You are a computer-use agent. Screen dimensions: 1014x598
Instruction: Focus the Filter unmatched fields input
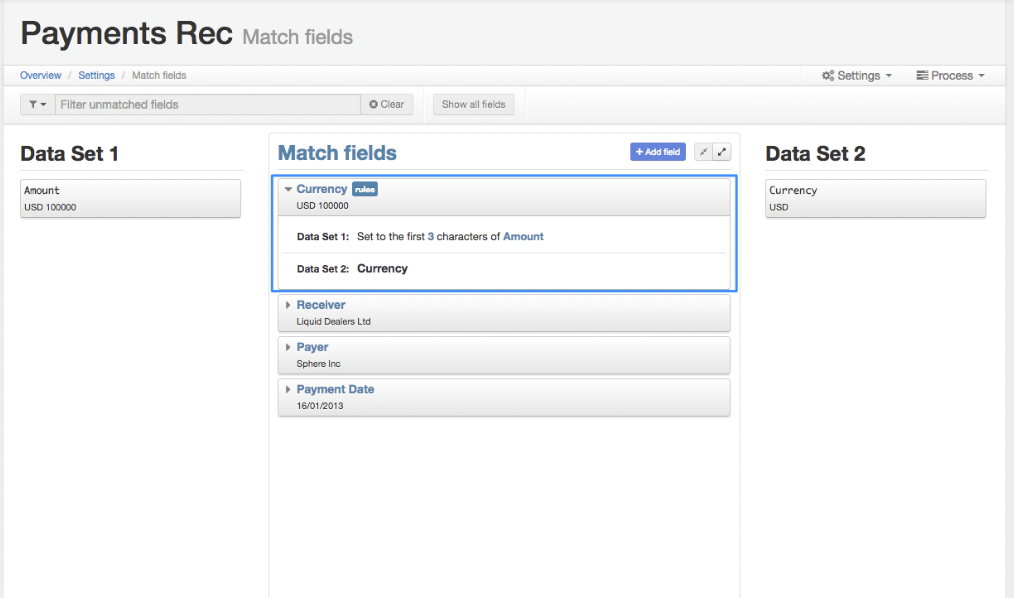[x=208, y=105]
